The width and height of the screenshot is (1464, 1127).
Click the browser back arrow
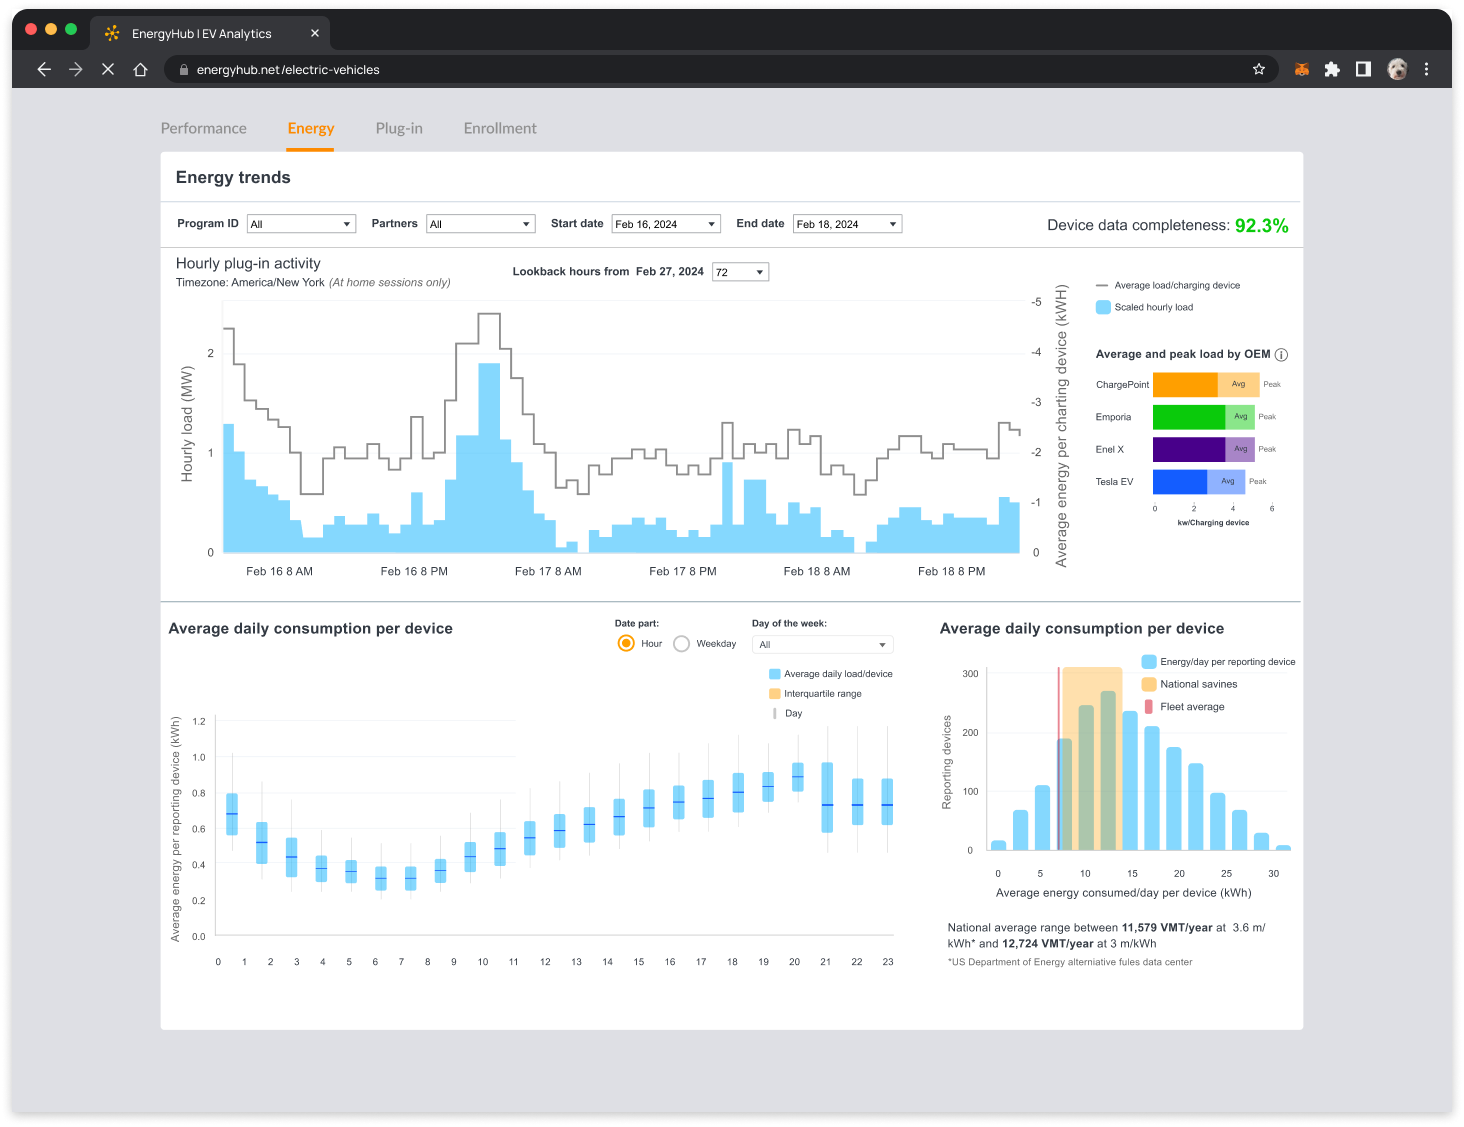tap(43, 69)
